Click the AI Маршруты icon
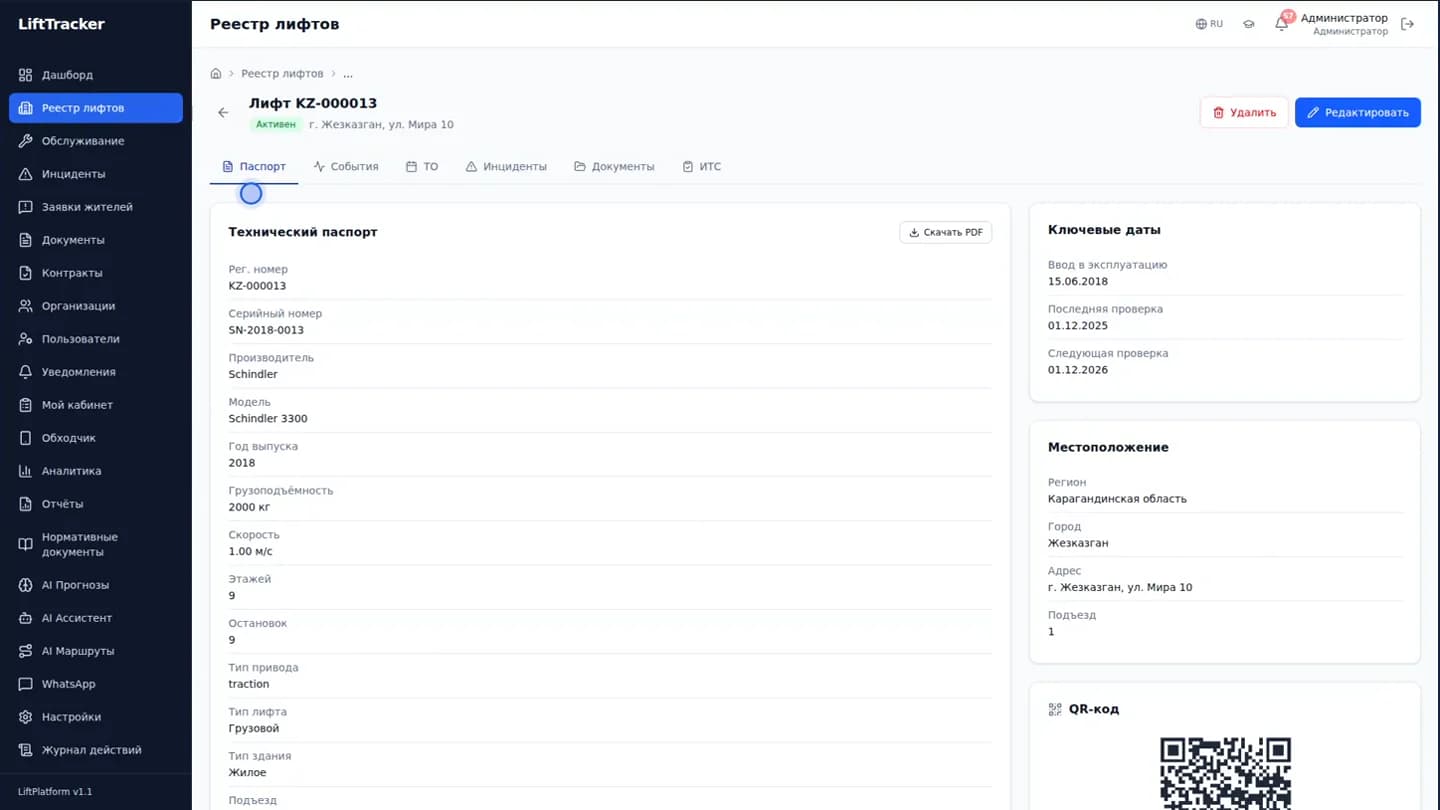1440x810 pixels. (x=26, y=651)
